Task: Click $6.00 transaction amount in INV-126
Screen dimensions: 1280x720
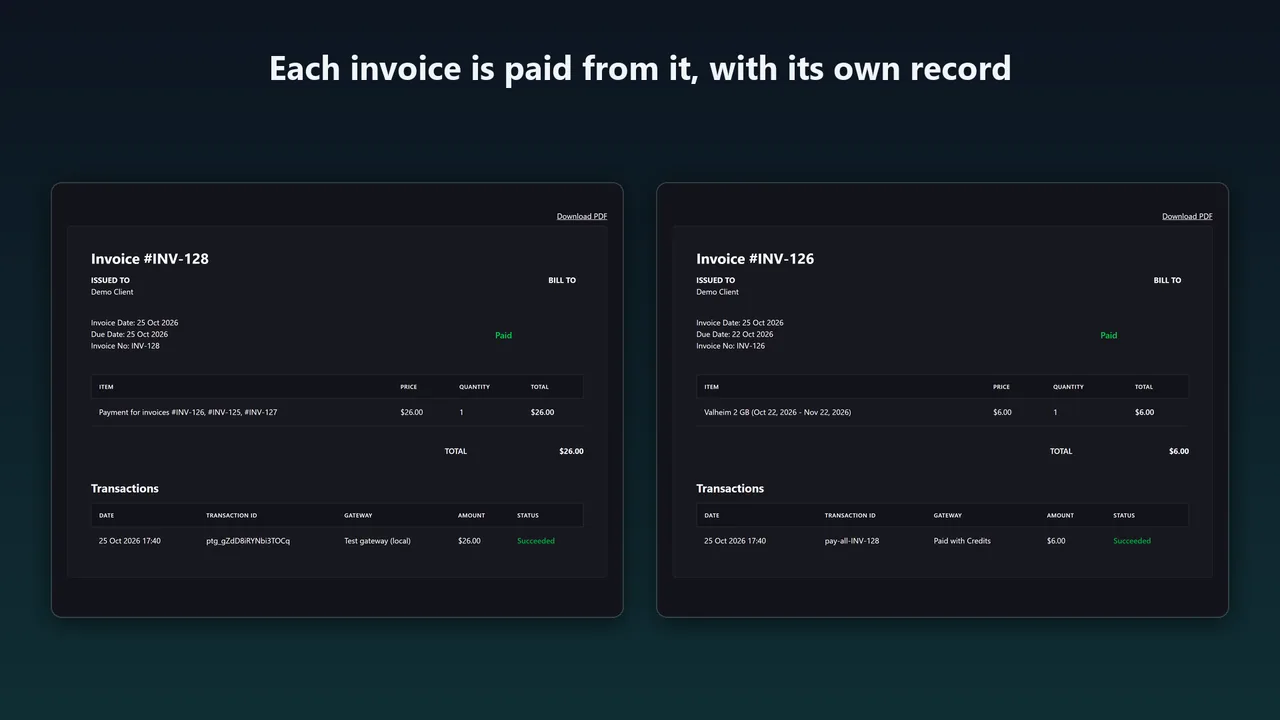Action: (x=1056, y=541)
